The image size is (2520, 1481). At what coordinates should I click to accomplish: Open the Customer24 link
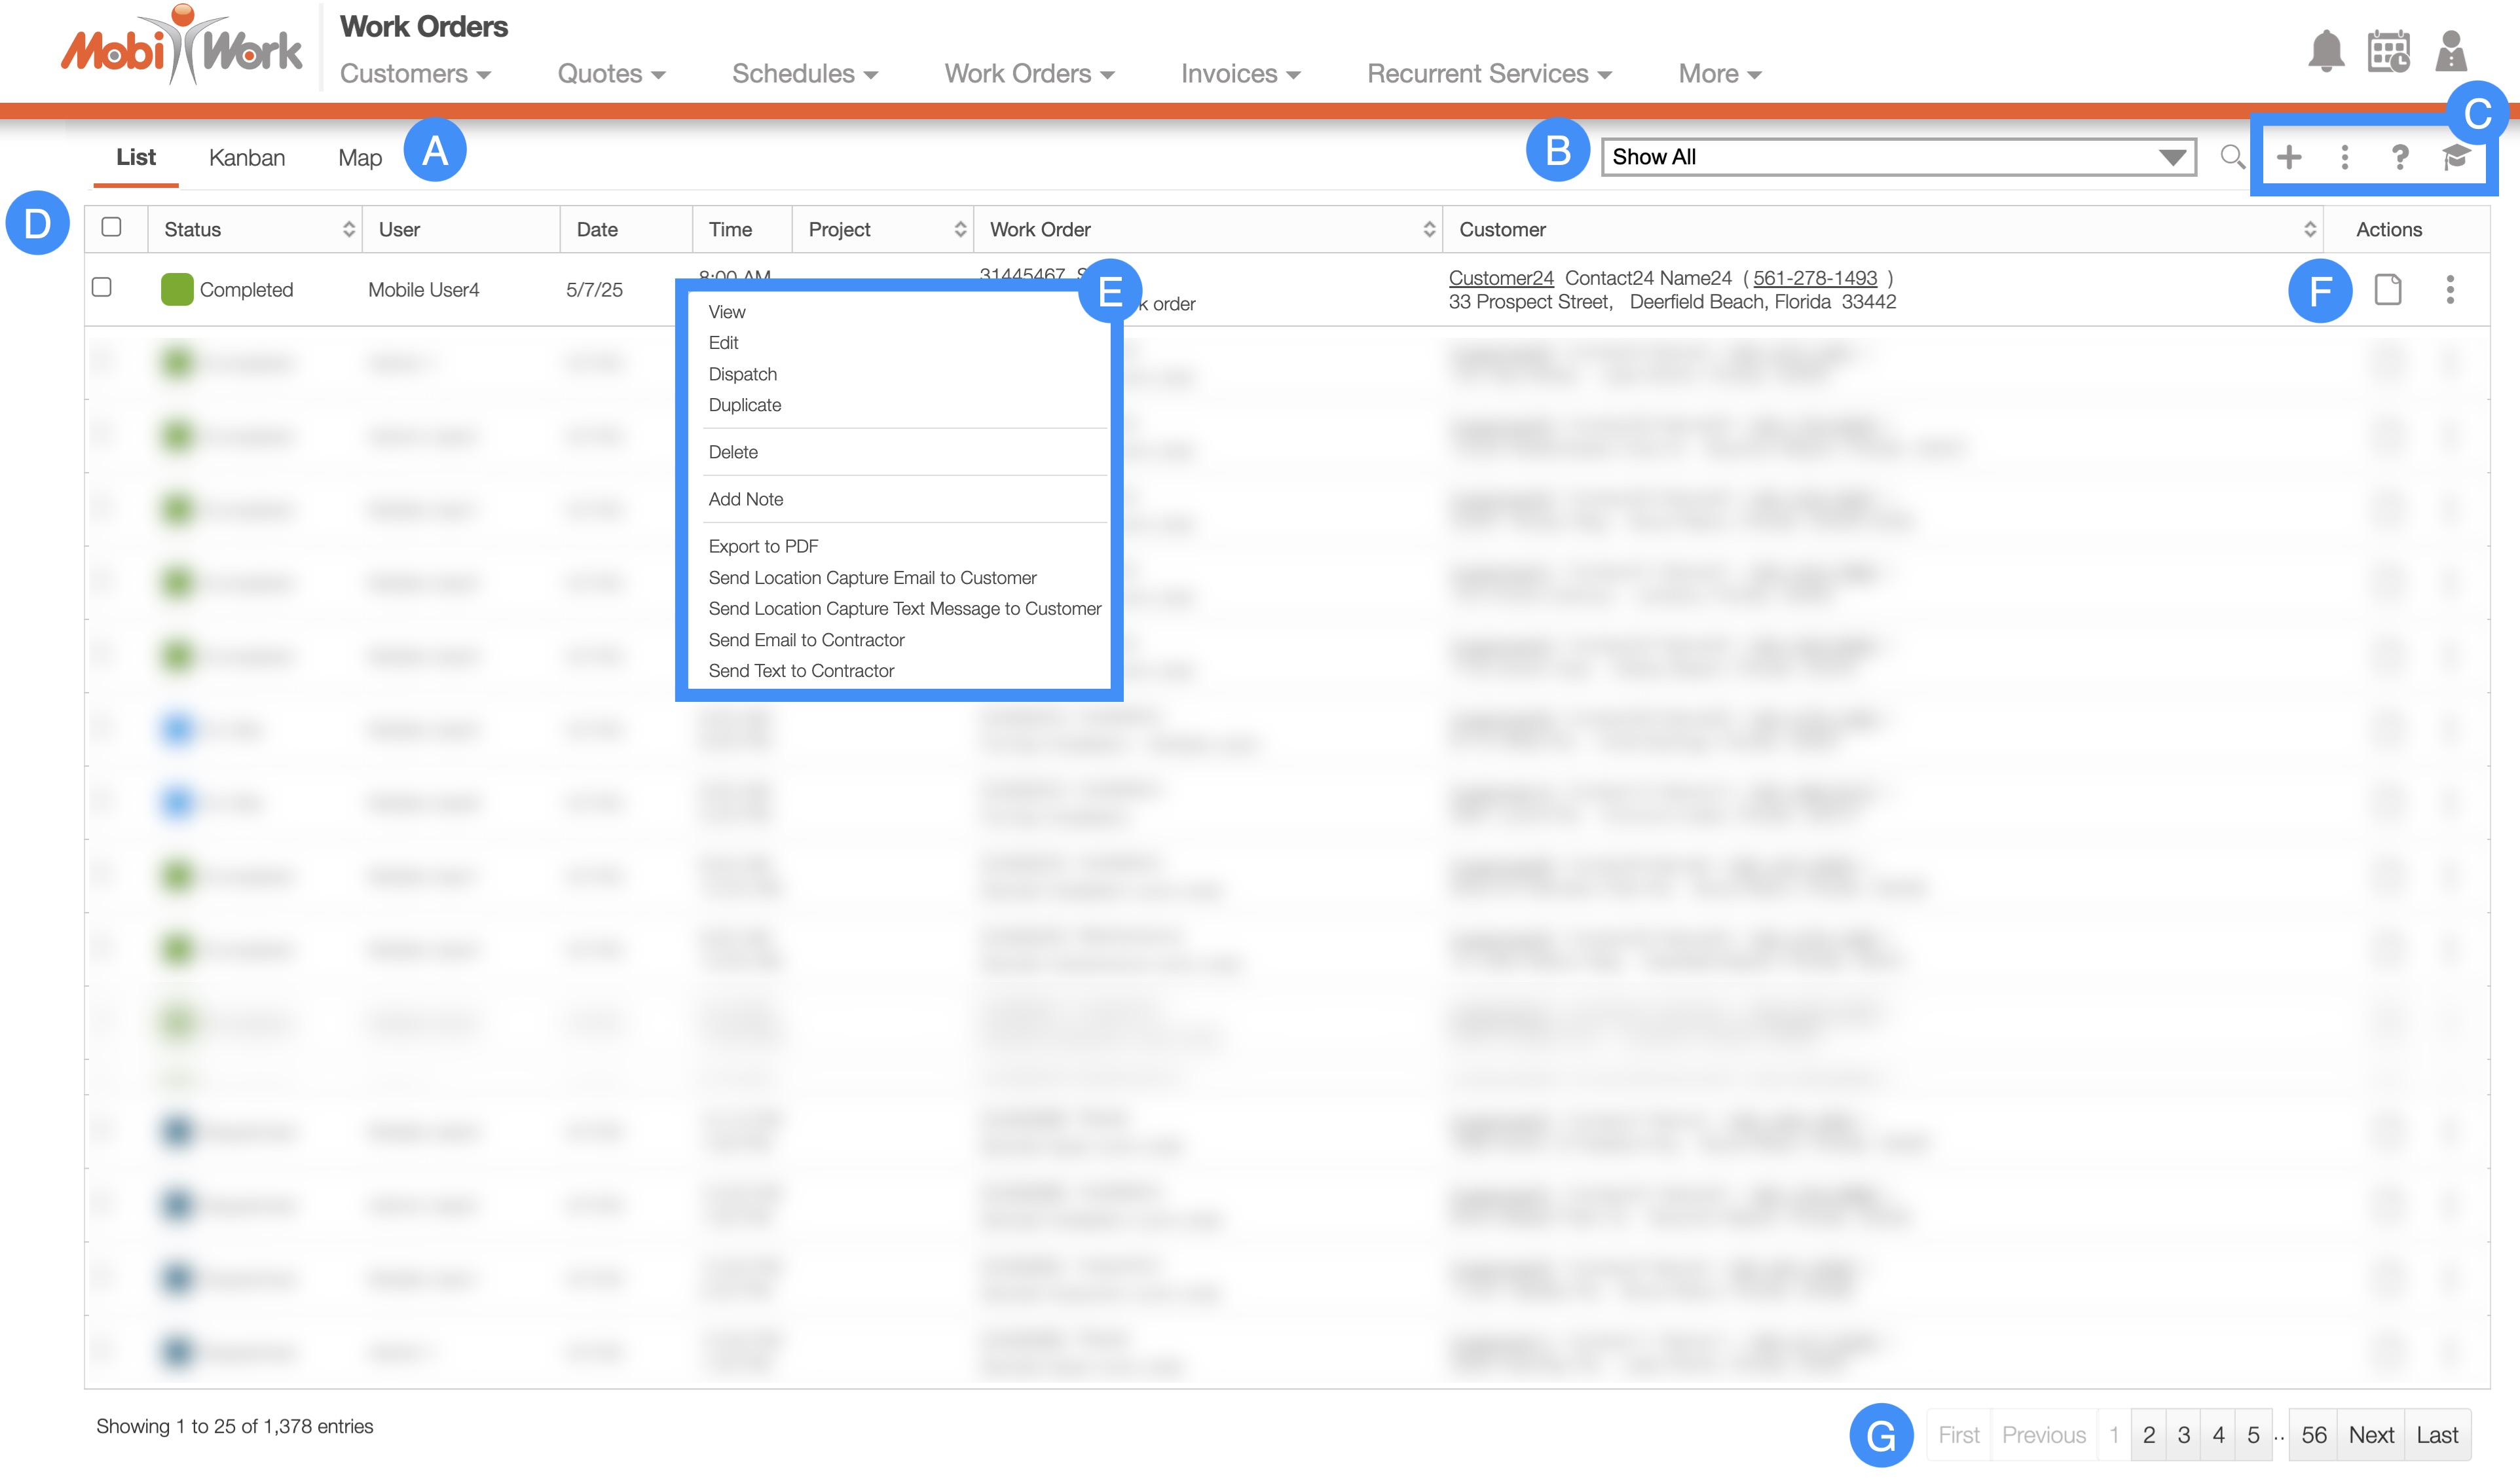coord(1500,278)
